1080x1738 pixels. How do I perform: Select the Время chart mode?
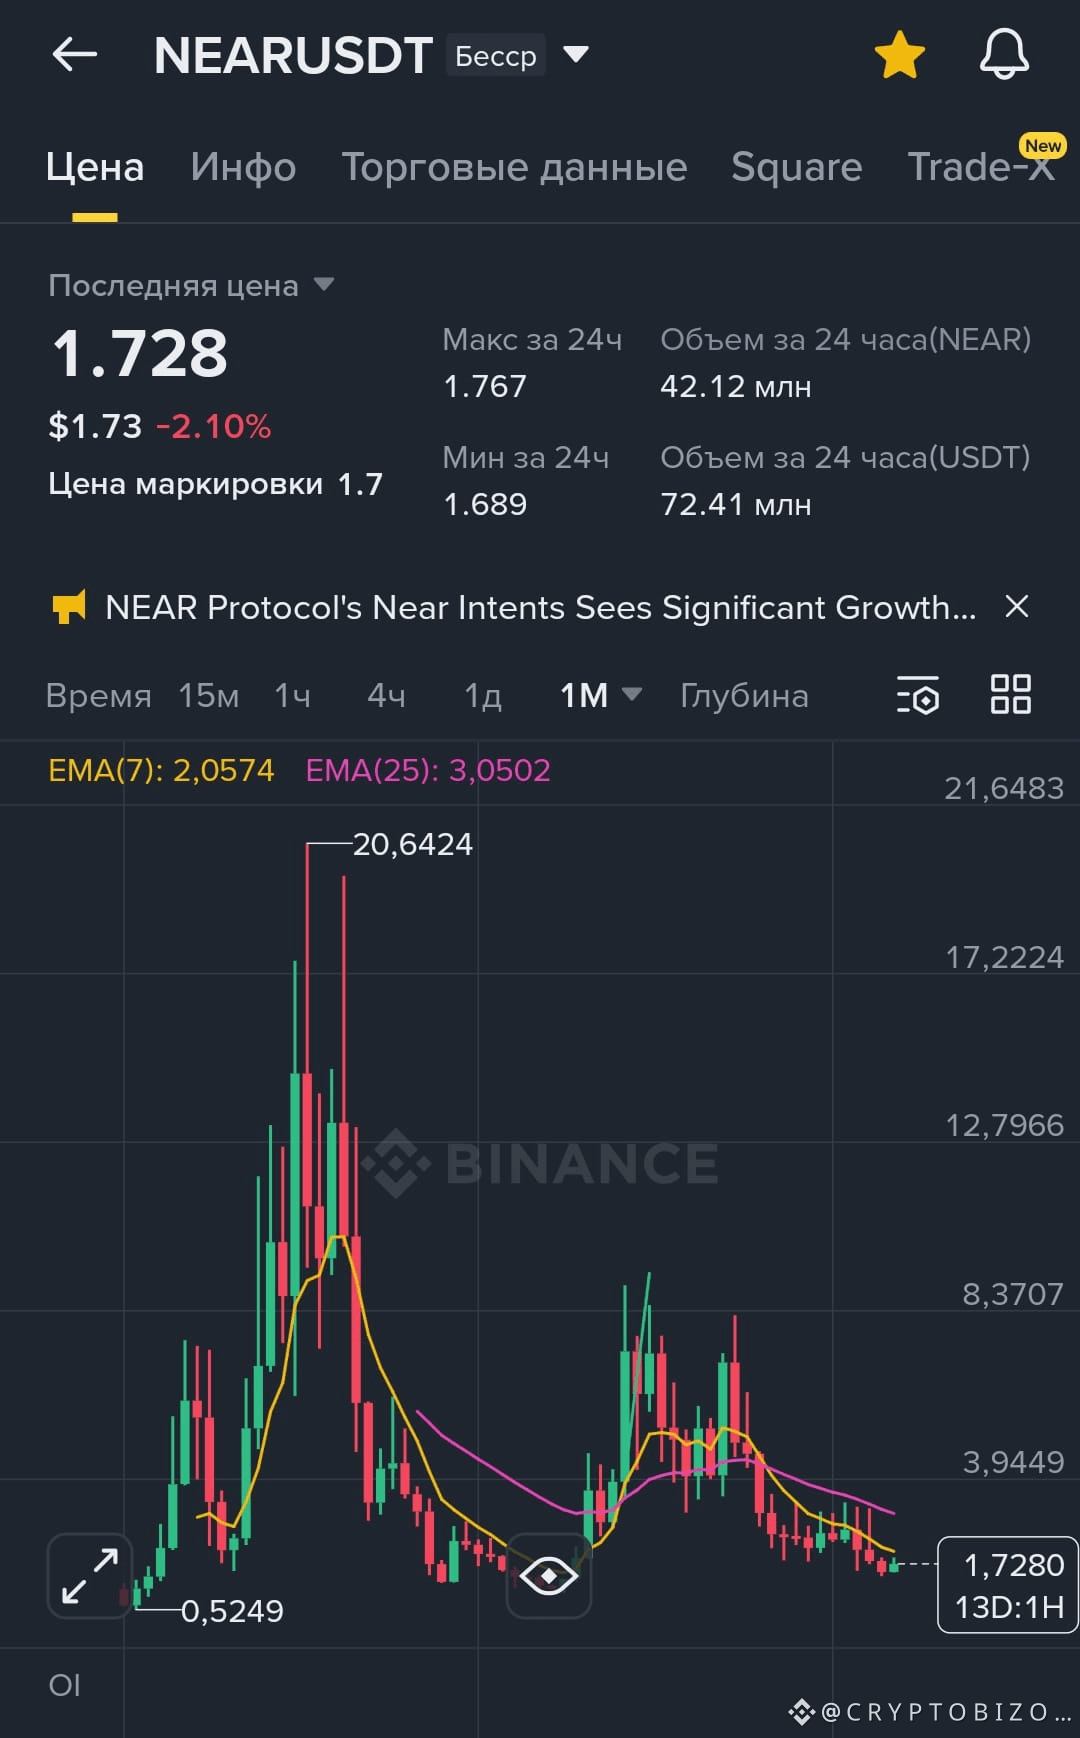pyautogui.click(x=98, y=696)
